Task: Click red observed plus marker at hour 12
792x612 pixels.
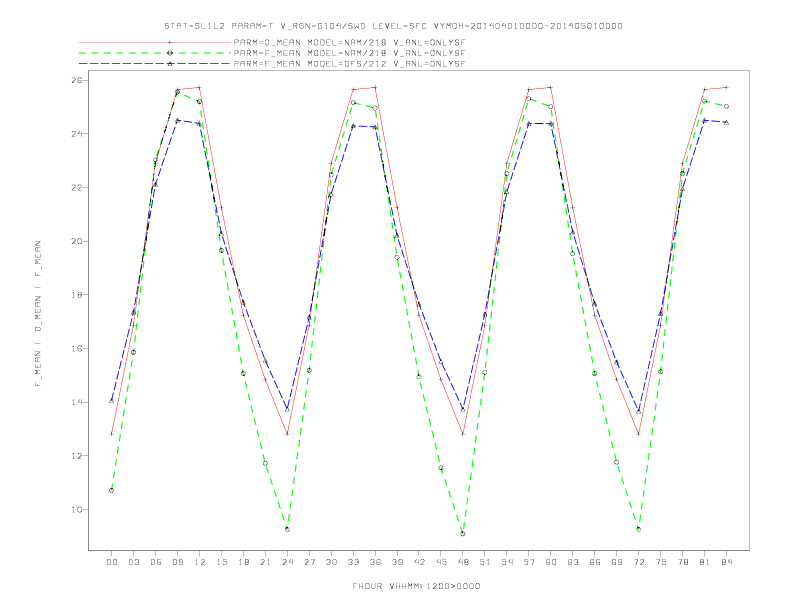Action: pyautogui.click(x=200, y=88)
